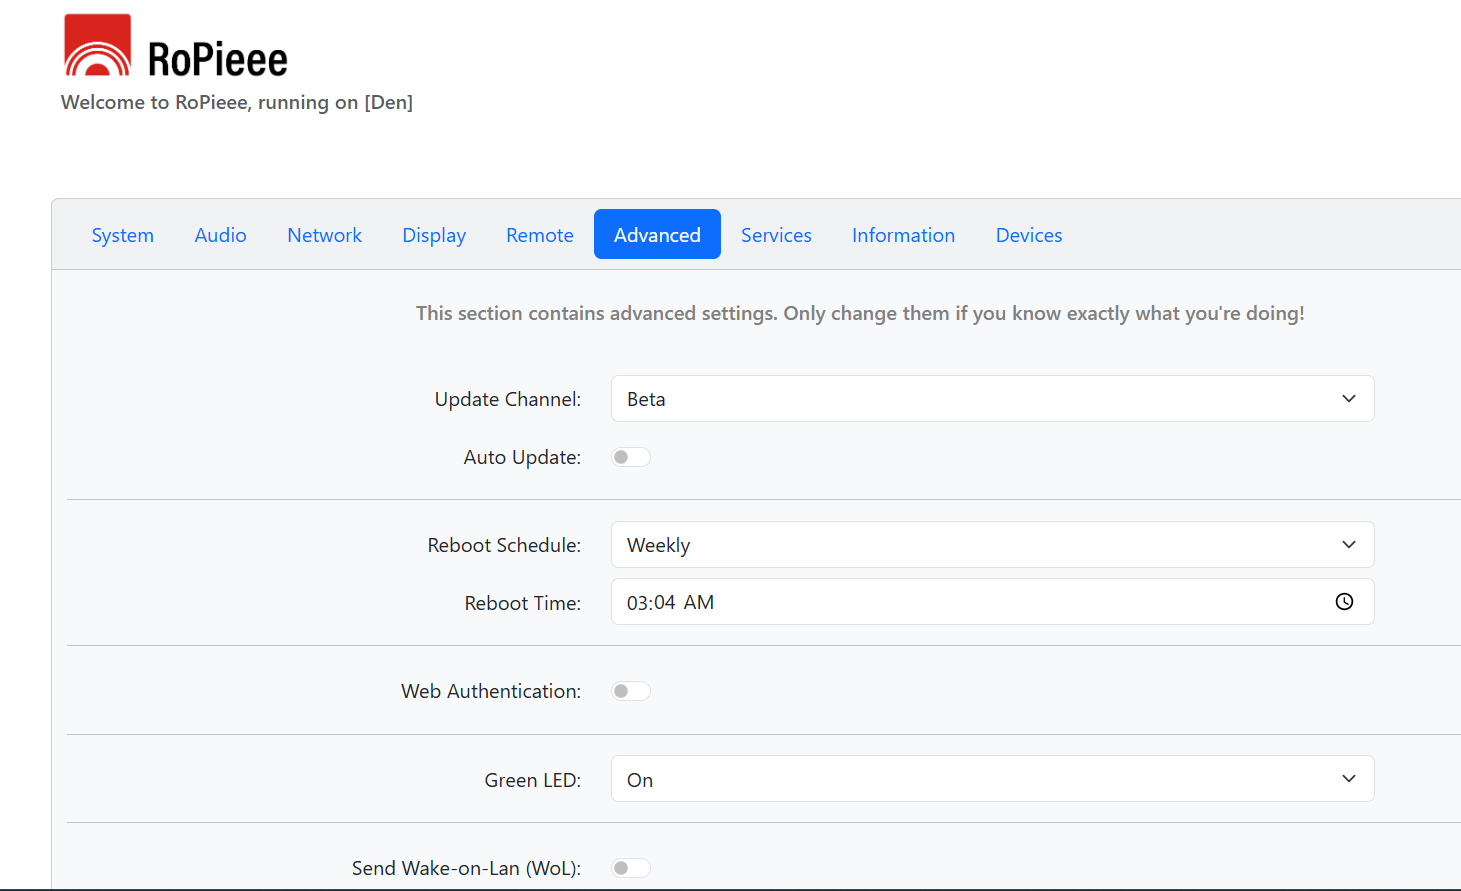Screen dimensions: 1461x891
Task: Click the 'Web Authentication:' label
Action: pos(491,691)
